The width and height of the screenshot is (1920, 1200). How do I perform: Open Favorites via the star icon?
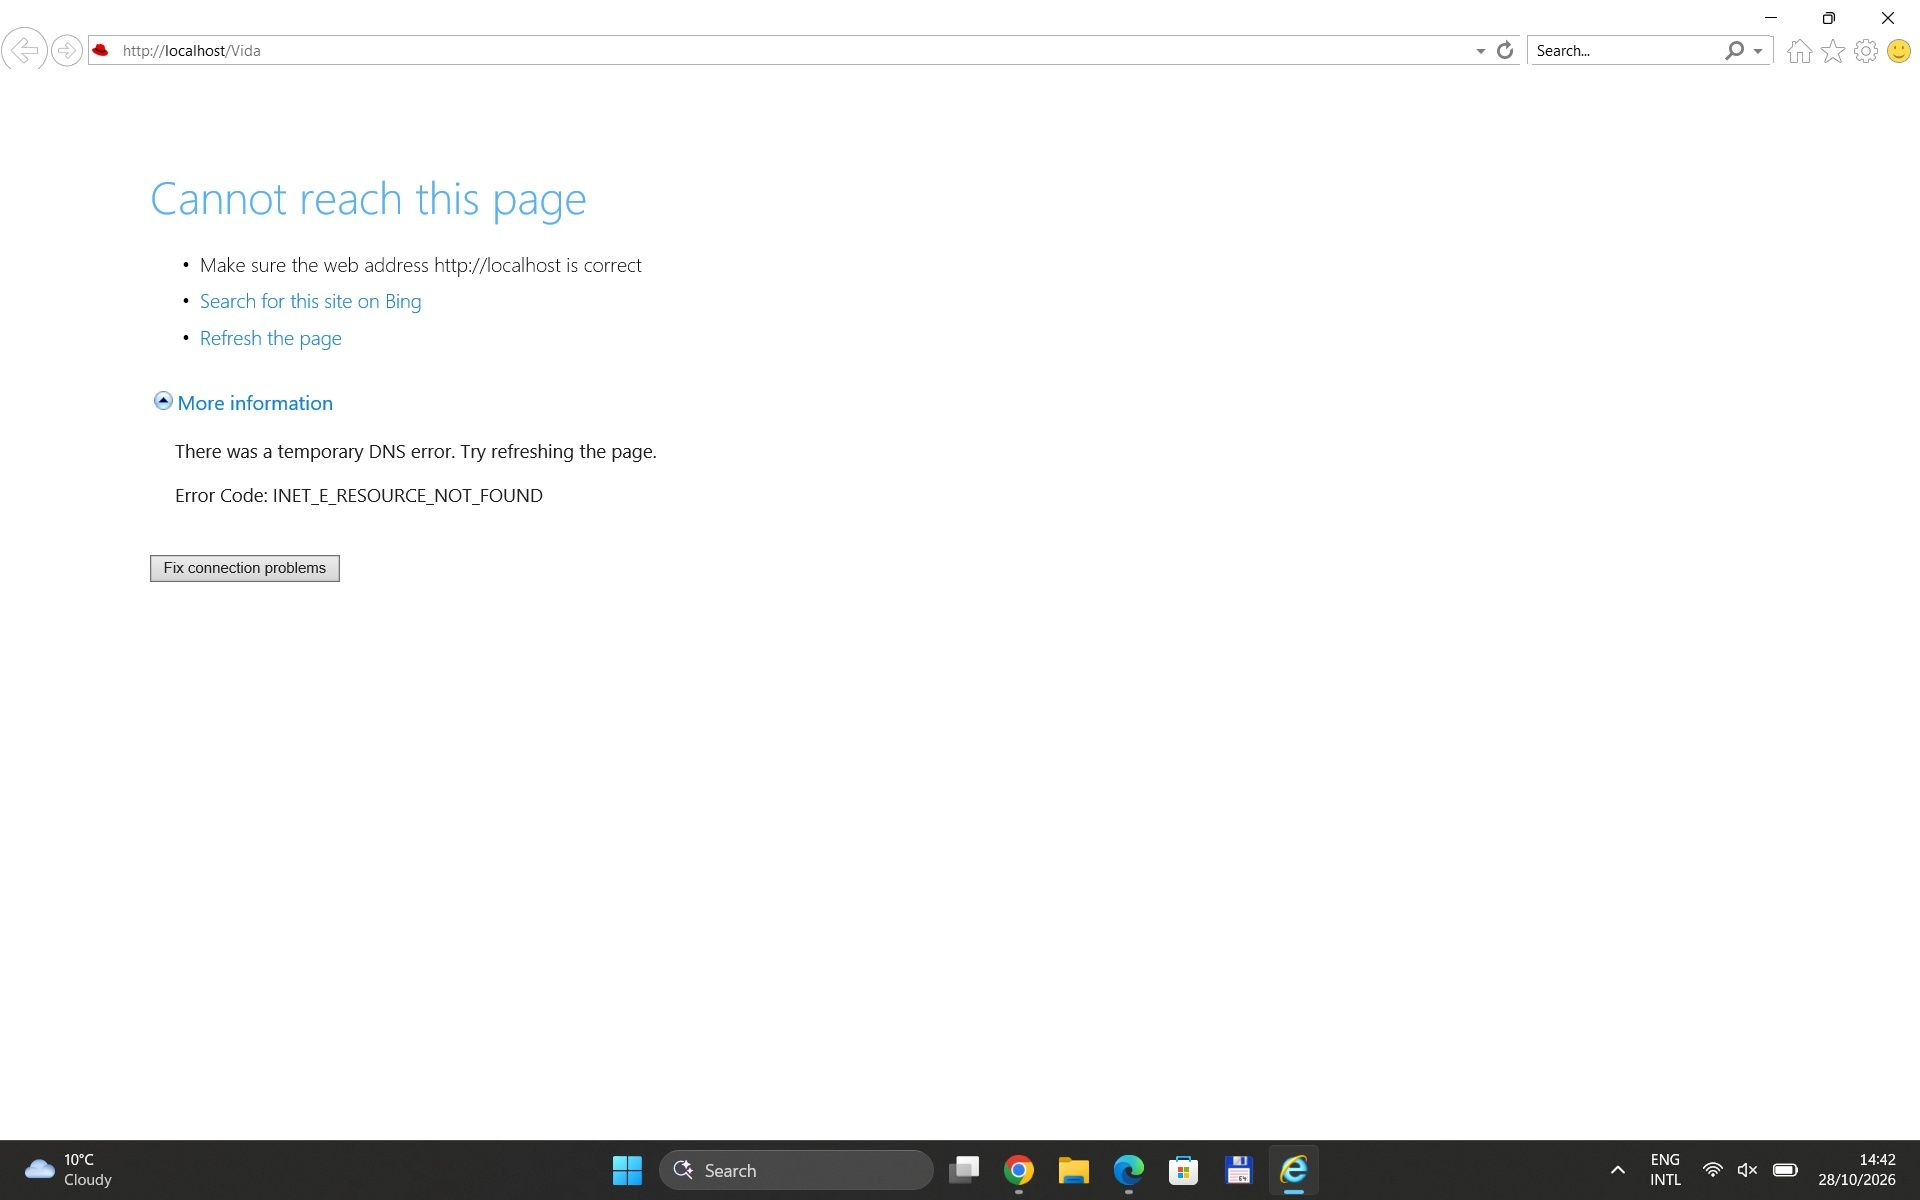(x=1833, y=51)
